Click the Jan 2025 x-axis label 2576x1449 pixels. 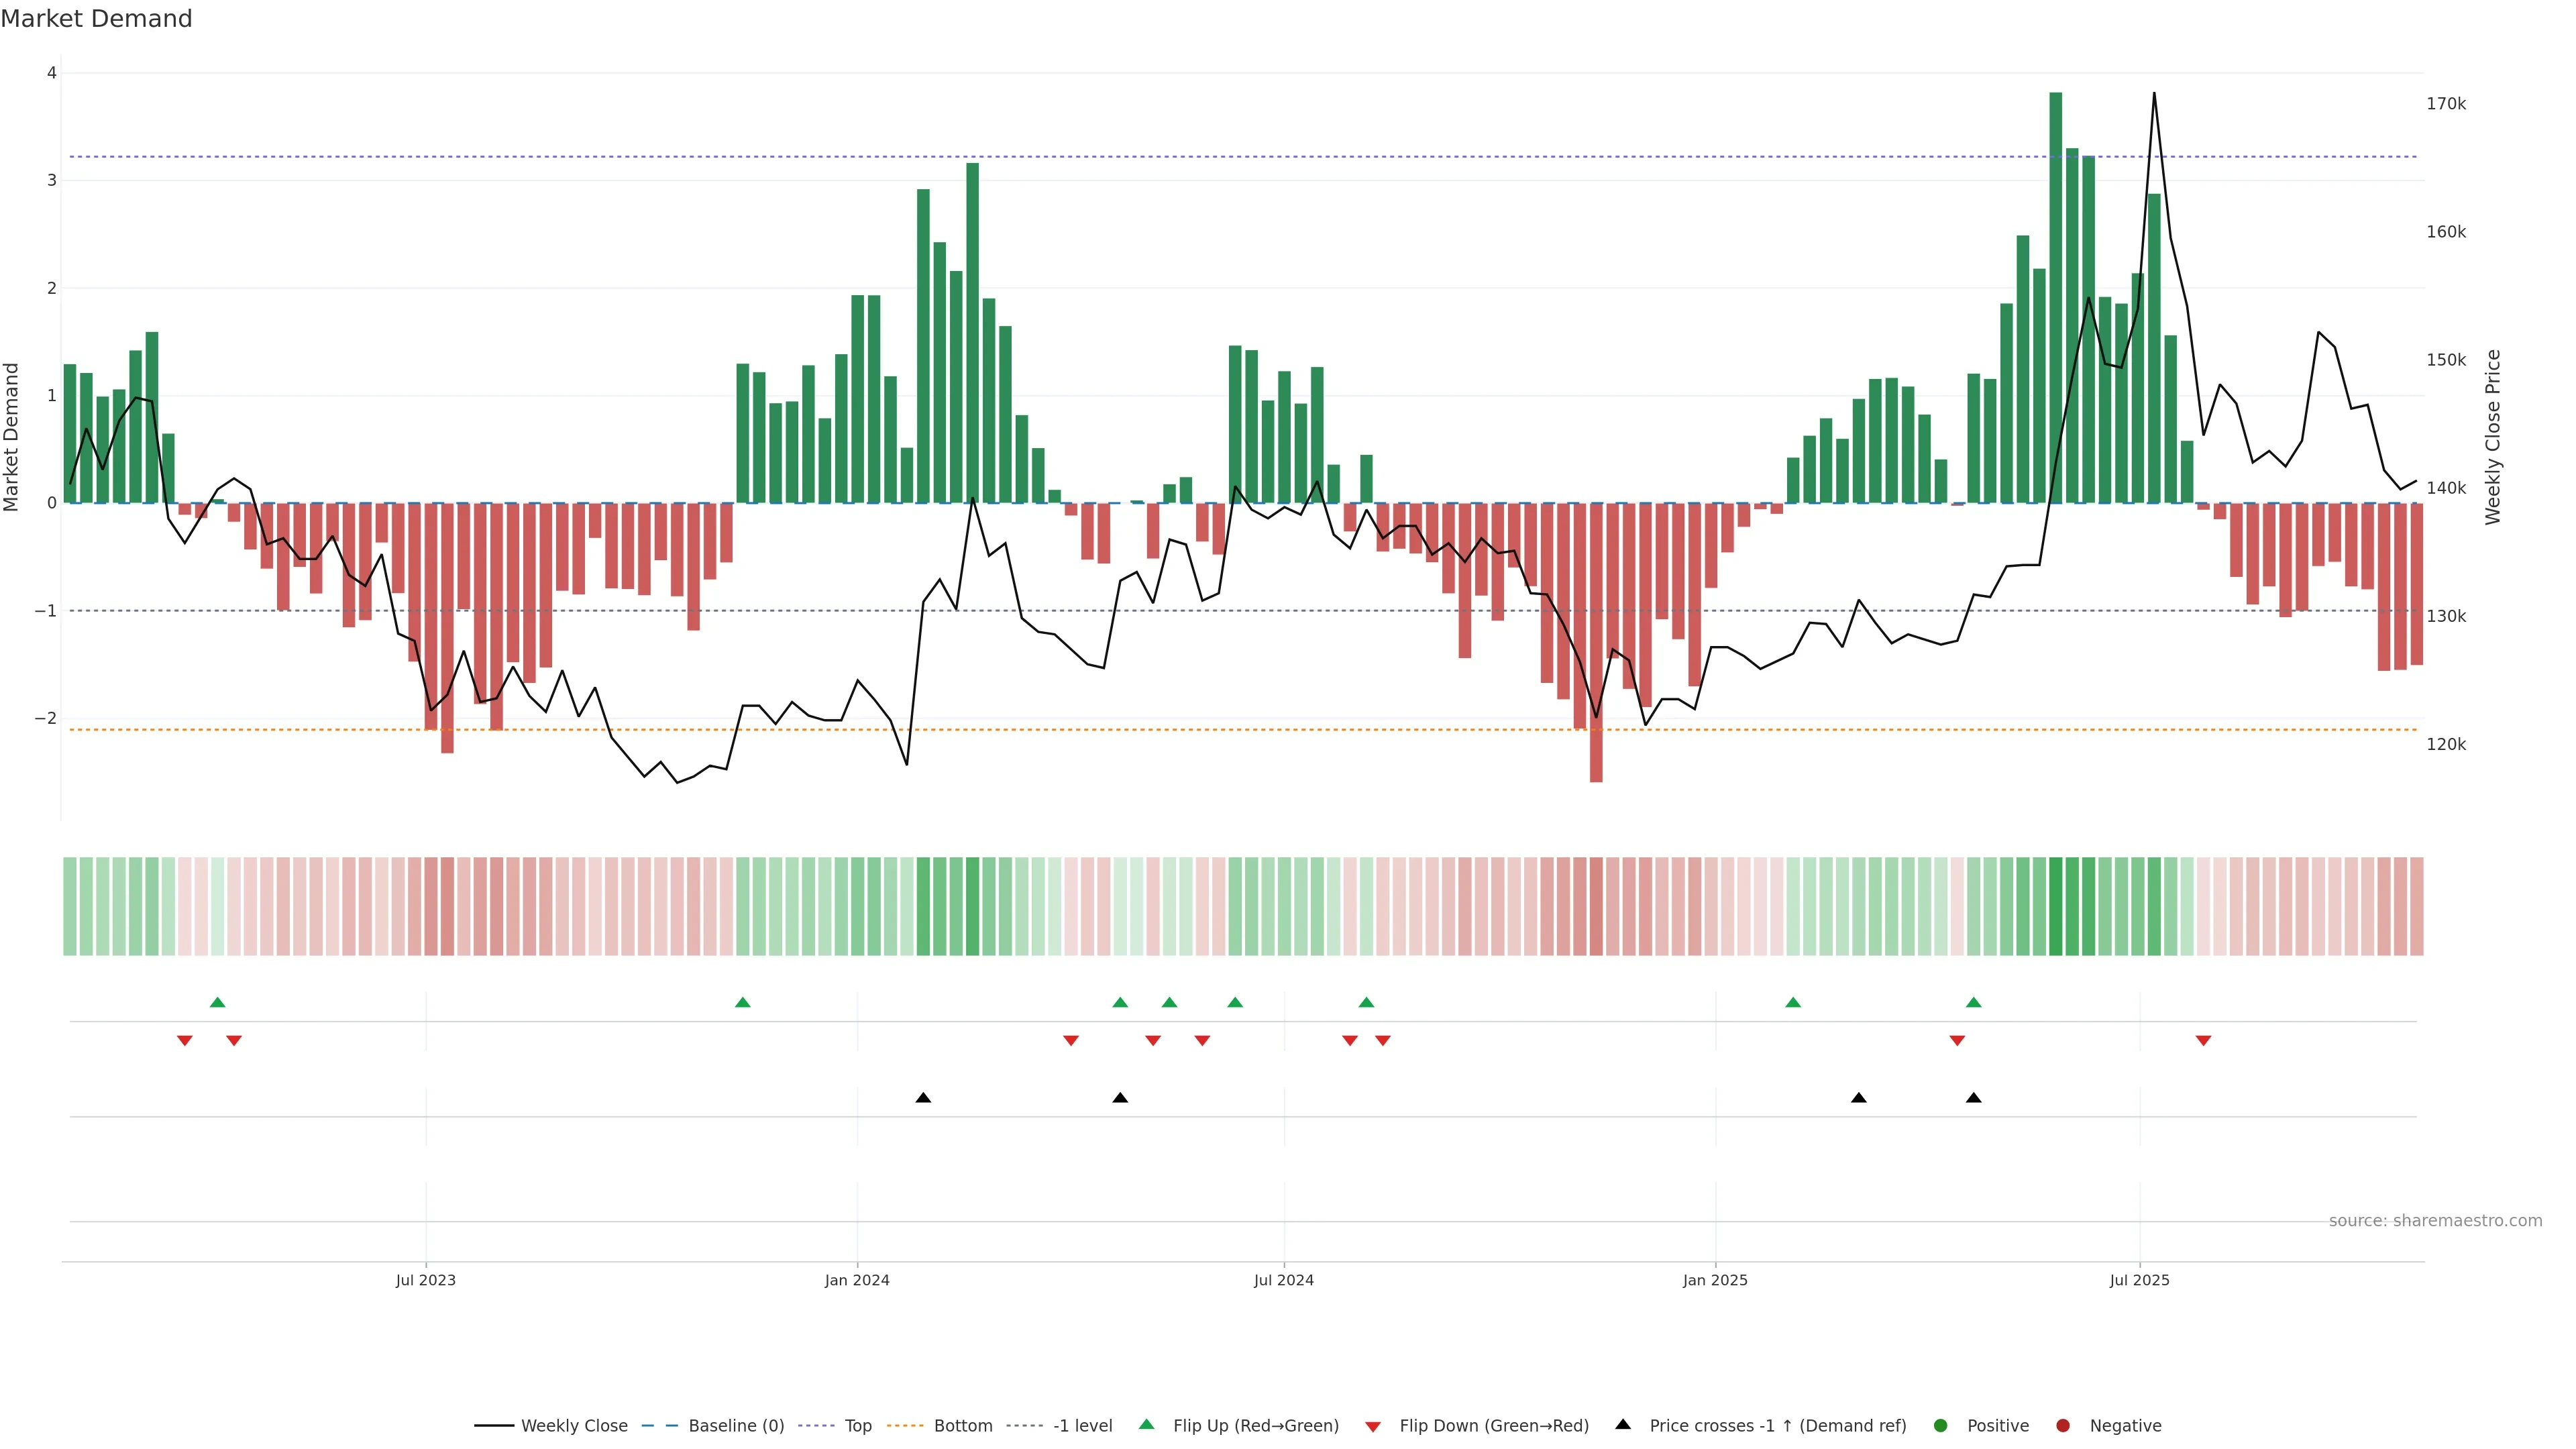(x=1715, y=1280)
